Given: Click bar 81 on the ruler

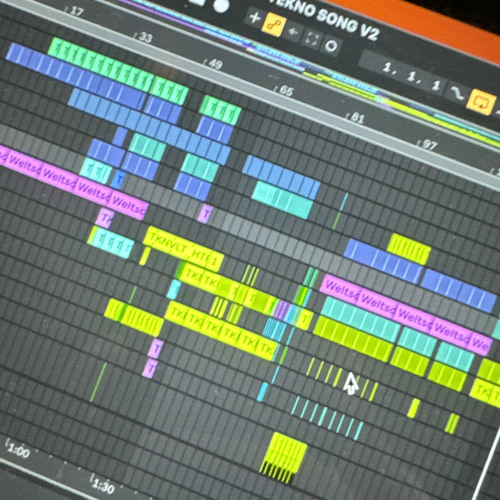Looking at the screenshot, I should pyautogui.click(x=356, y=117).
